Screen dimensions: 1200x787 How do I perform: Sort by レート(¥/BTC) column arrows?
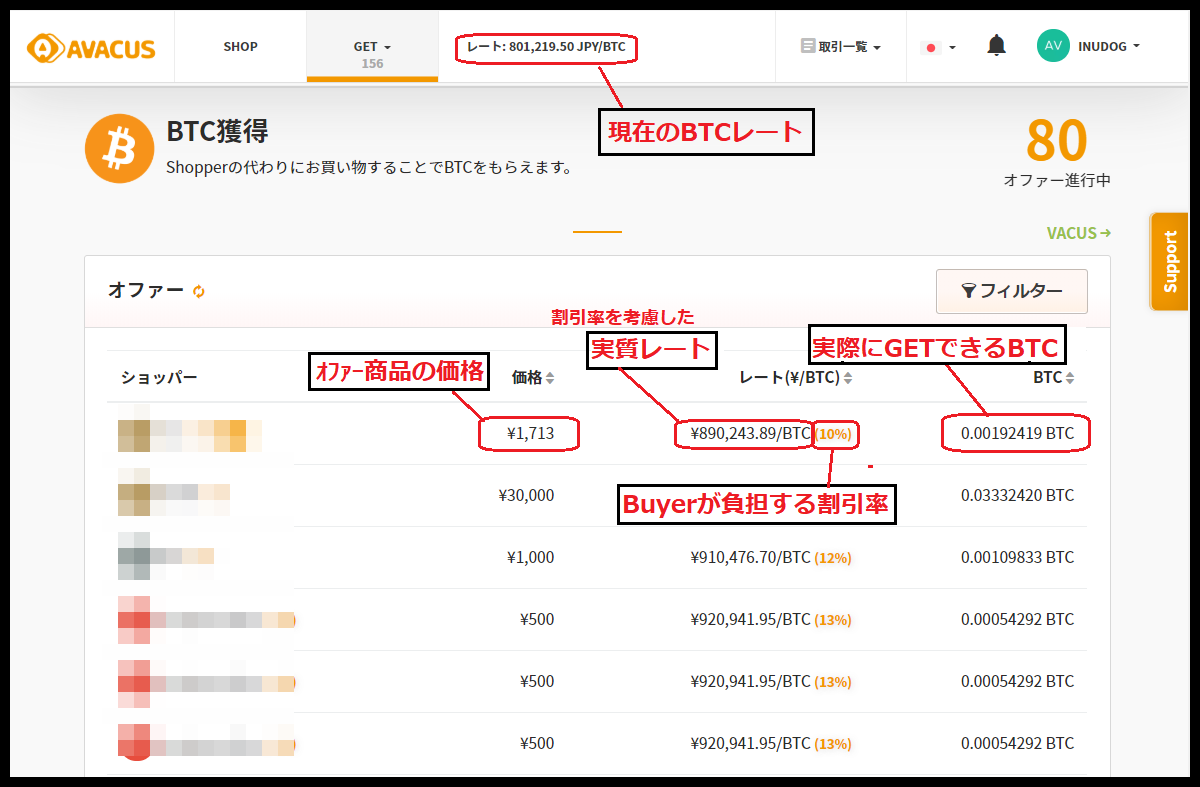coord(848,378)
